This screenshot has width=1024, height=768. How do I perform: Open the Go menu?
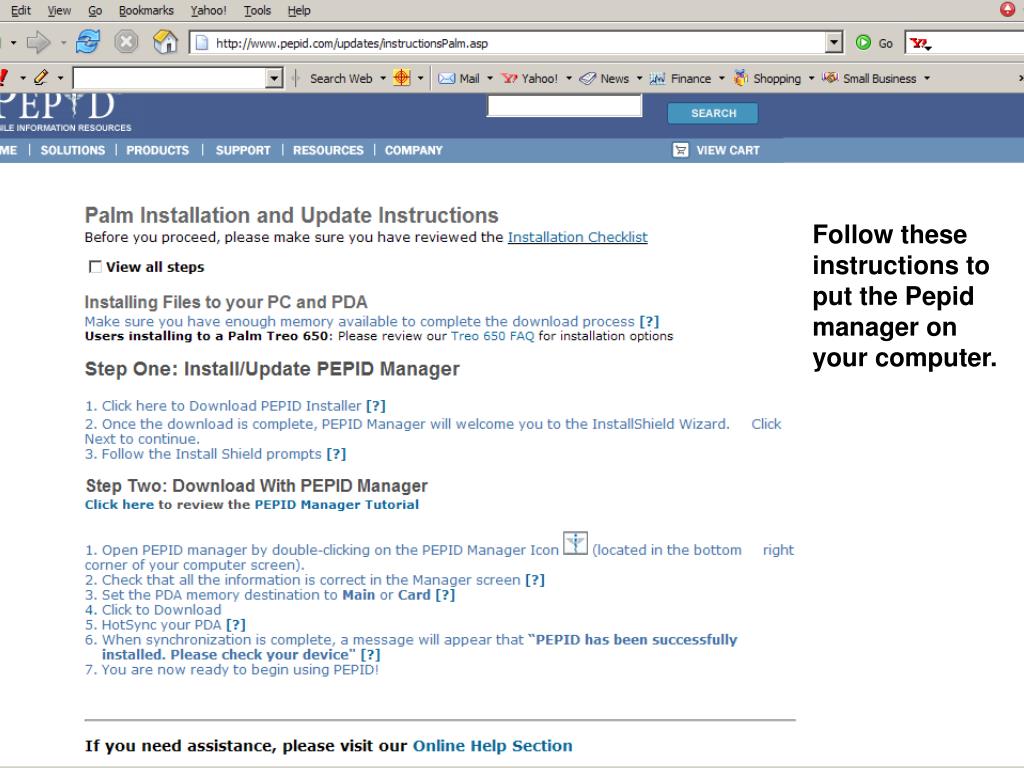coord(95,10)
